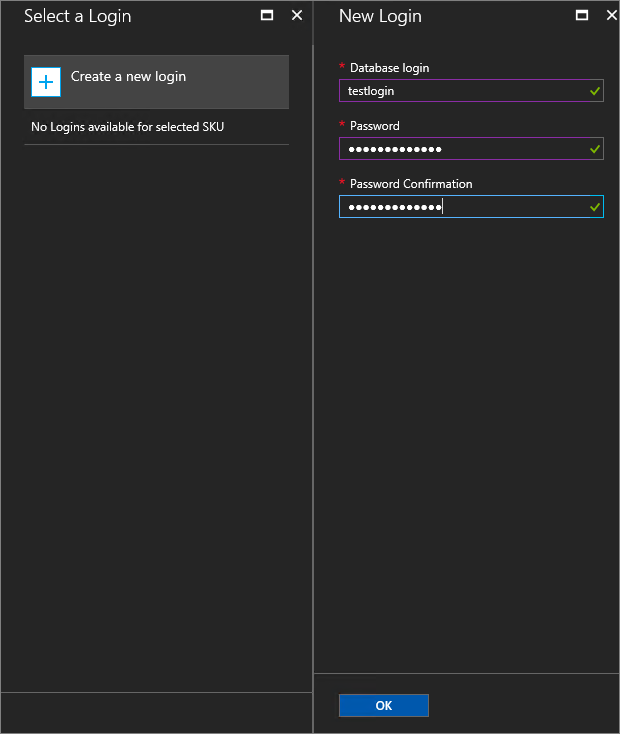The height and width of the screenshot is (734, 620).
Task: Maximize the Select a Login blade
Action: pyautogui.click(x=267, y=16)
